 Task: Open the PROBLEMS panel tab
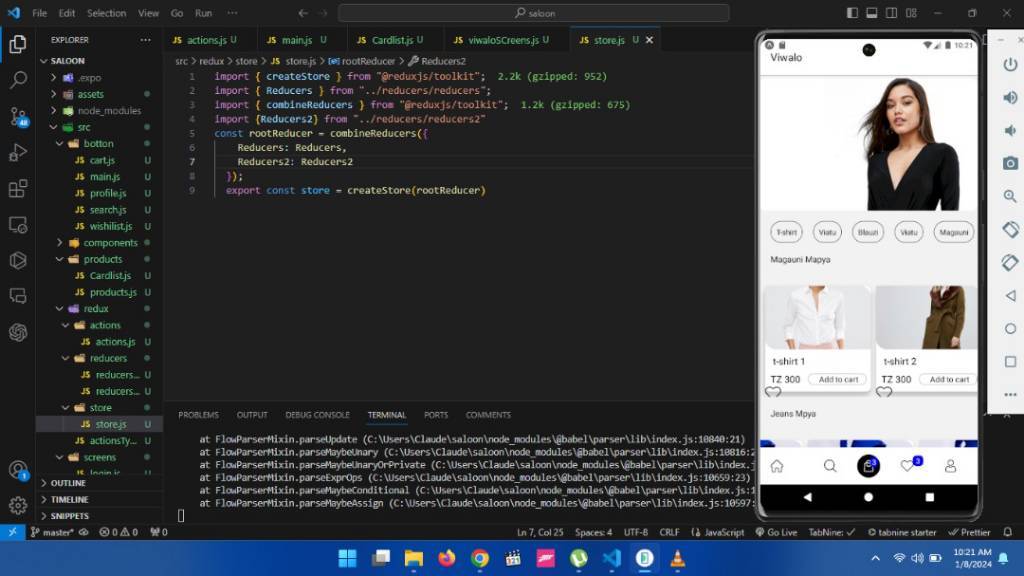[x=198, y=415]
